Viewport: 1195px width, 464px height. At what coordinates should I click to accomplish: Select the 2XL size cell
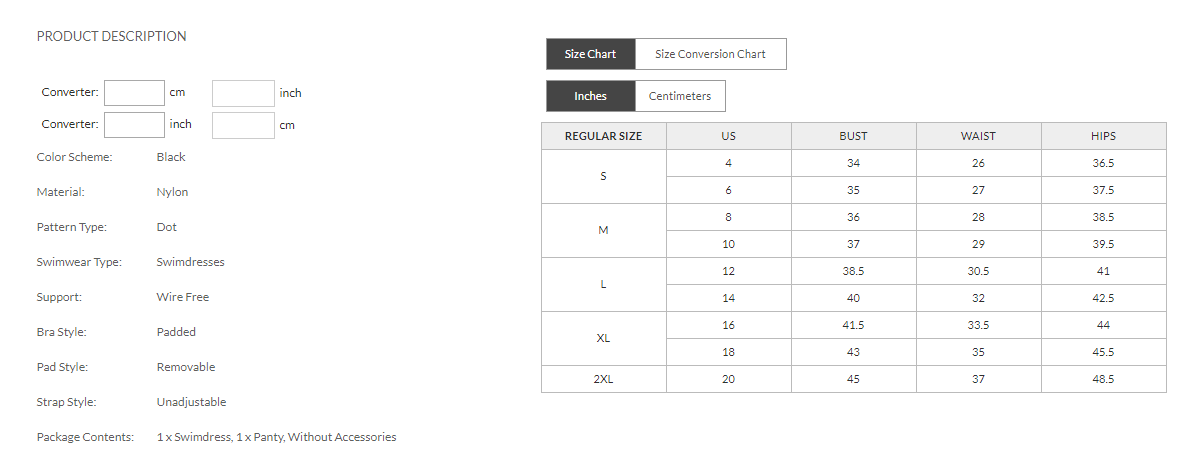(x=603, y=379)
